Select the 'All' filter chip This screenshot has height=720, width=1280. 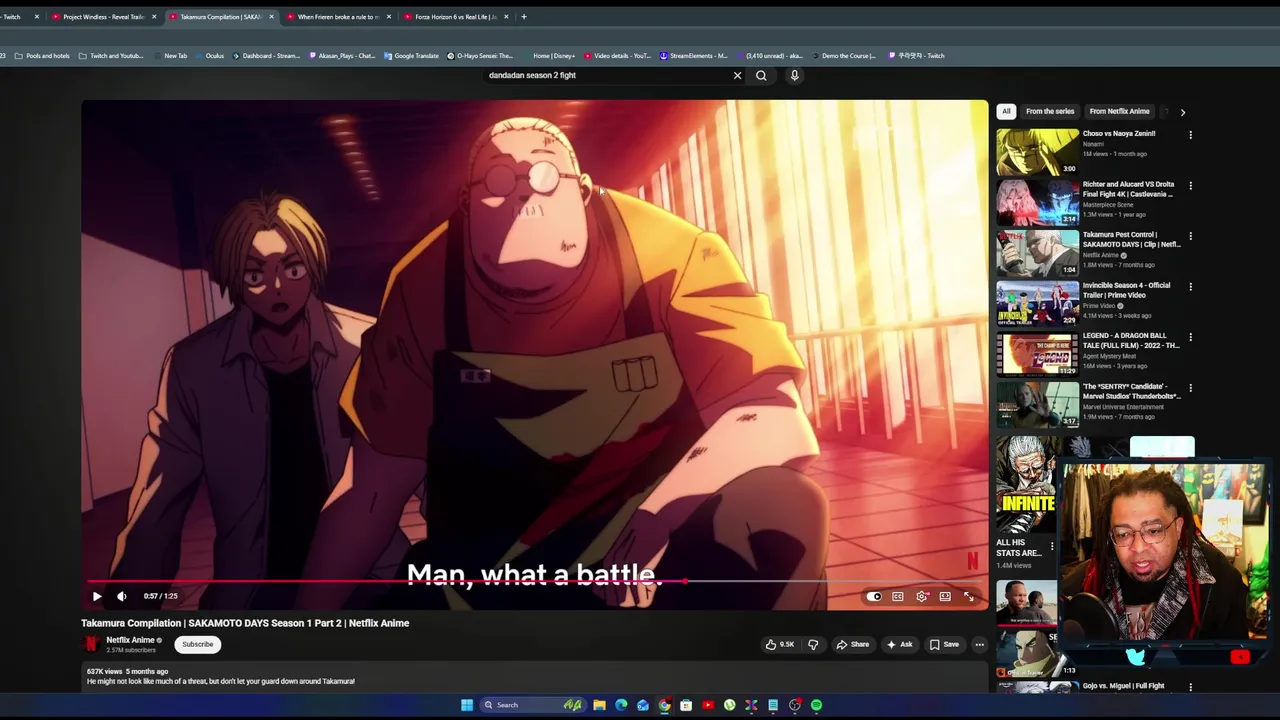click(x=1006, y=111)
